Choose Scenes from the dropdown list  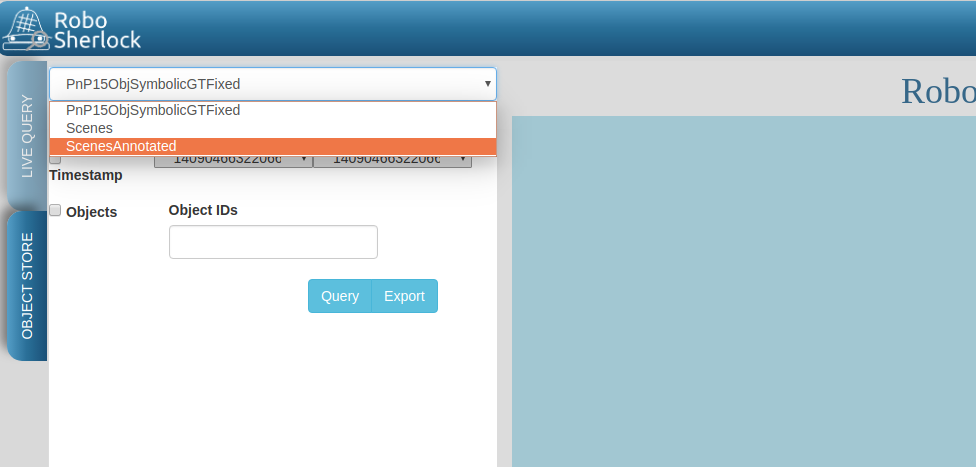click(273, 128)
